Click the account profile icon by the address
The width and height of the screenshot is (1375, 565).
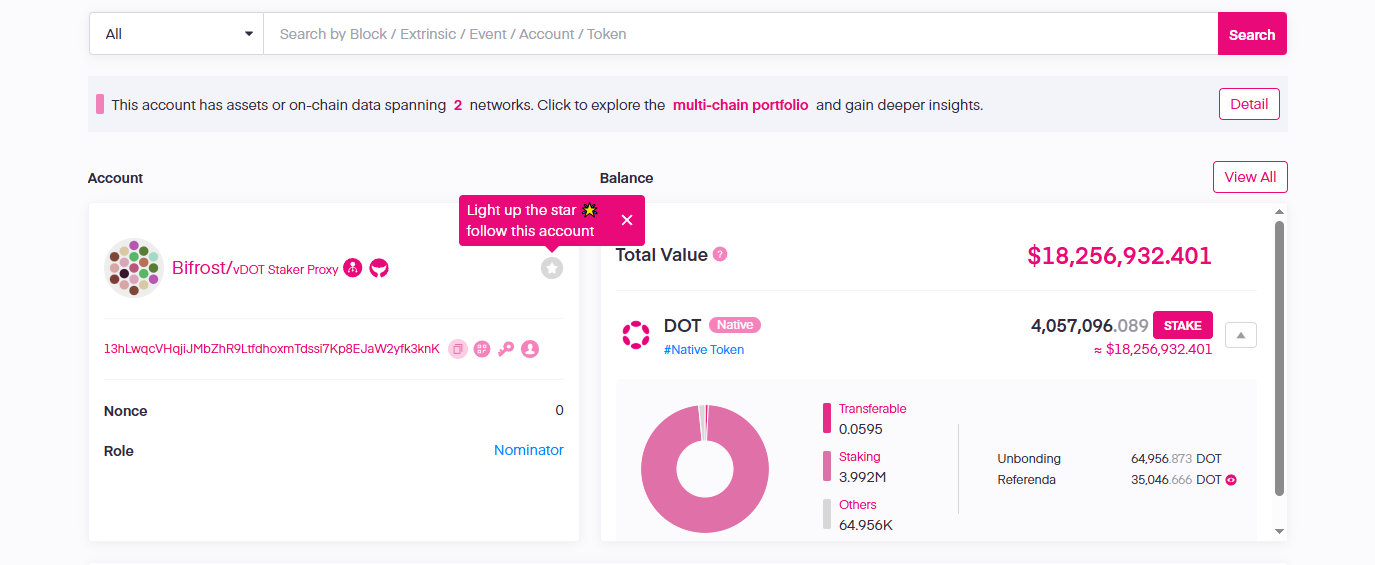[x=530, y=349]
